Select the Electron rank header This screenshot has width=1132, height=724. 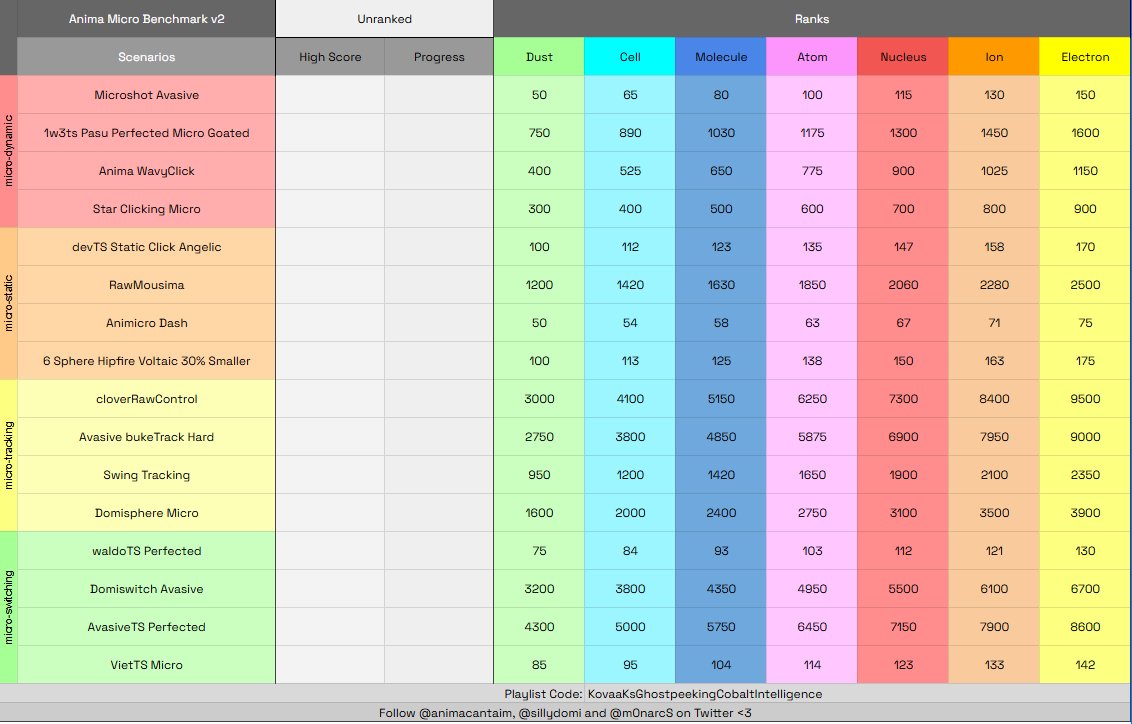click(x=1084, y=57)
